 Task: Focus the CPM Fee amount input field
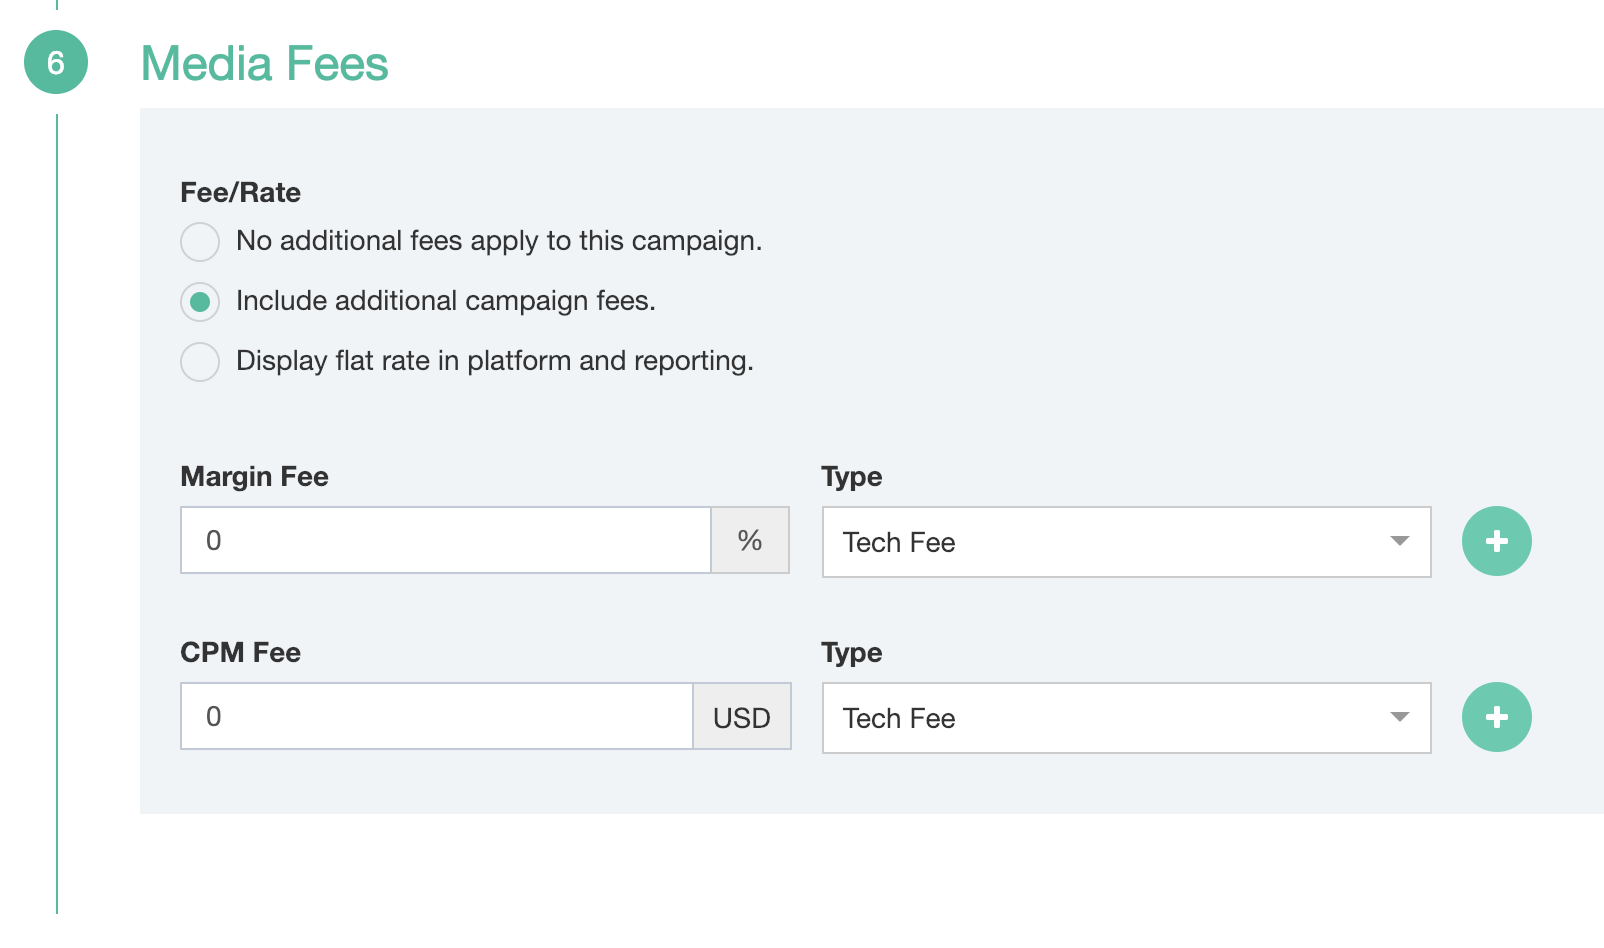coord(437,717)
